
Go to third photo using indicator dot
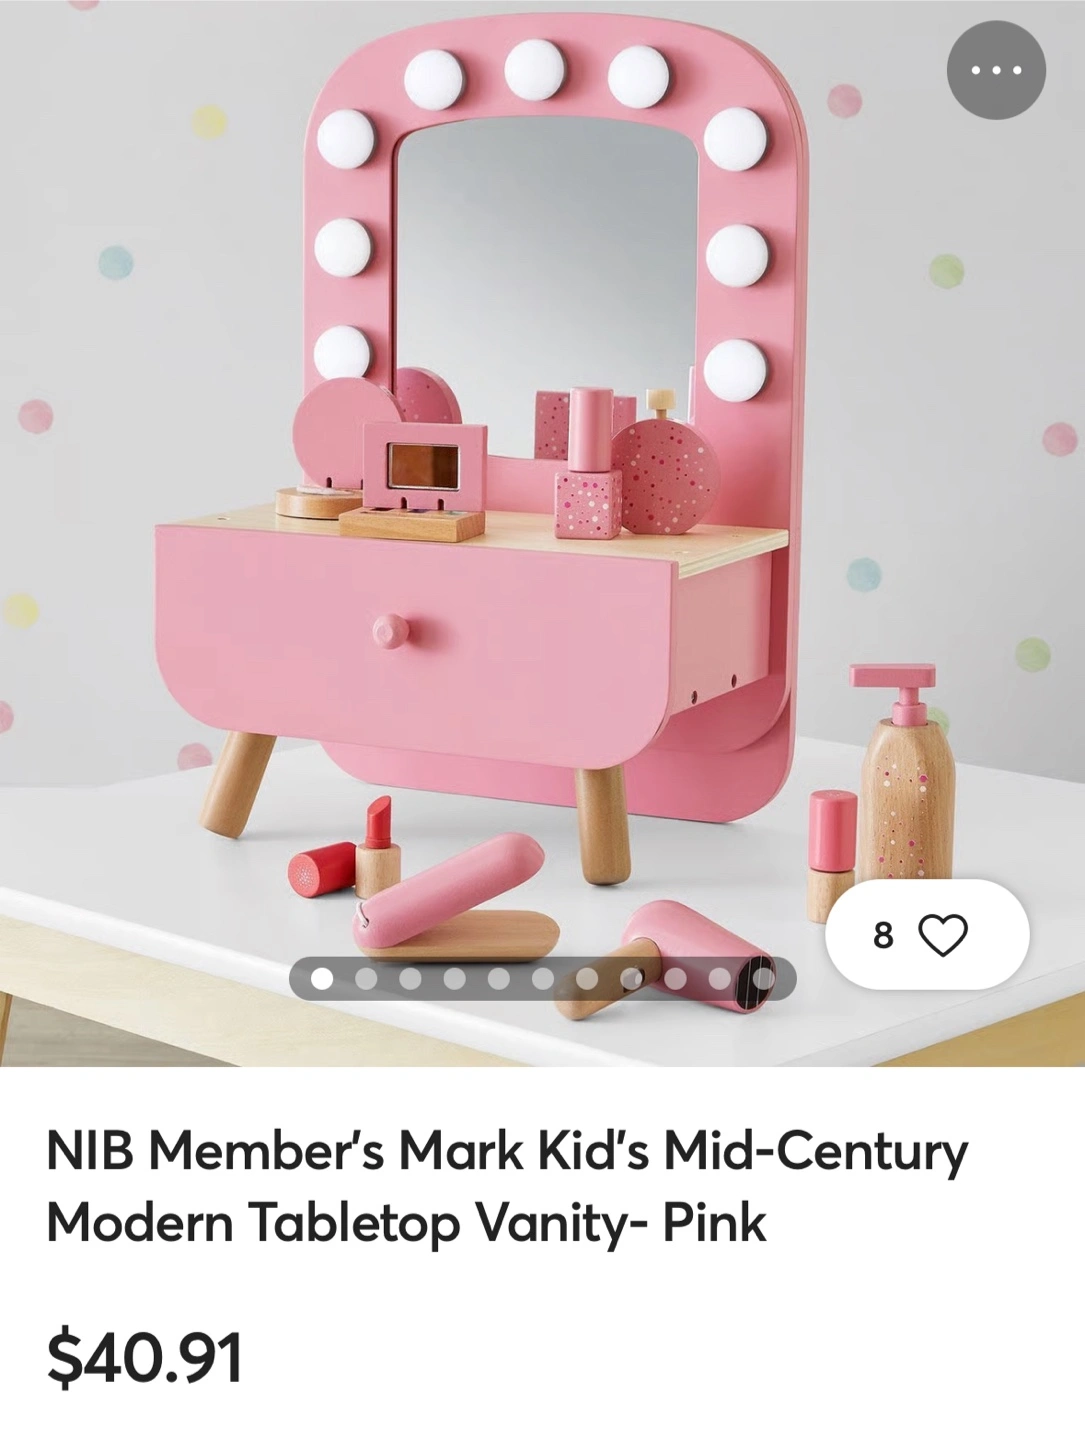pos(410,978)
